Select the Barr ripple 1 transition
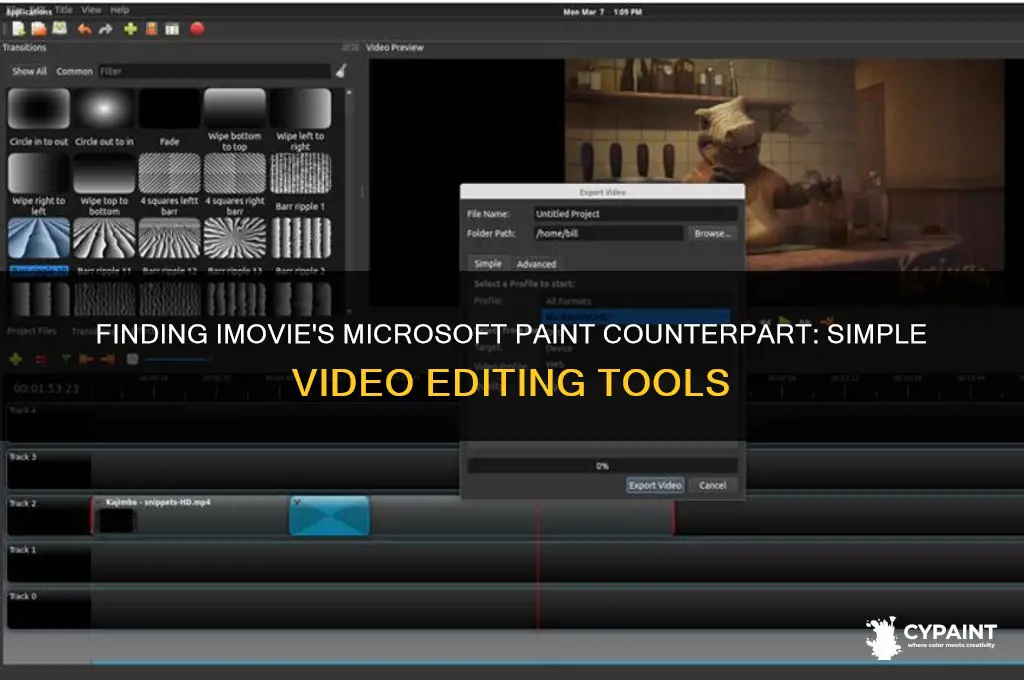Viewport: 1024px width, 680px height. pos(300,182)
